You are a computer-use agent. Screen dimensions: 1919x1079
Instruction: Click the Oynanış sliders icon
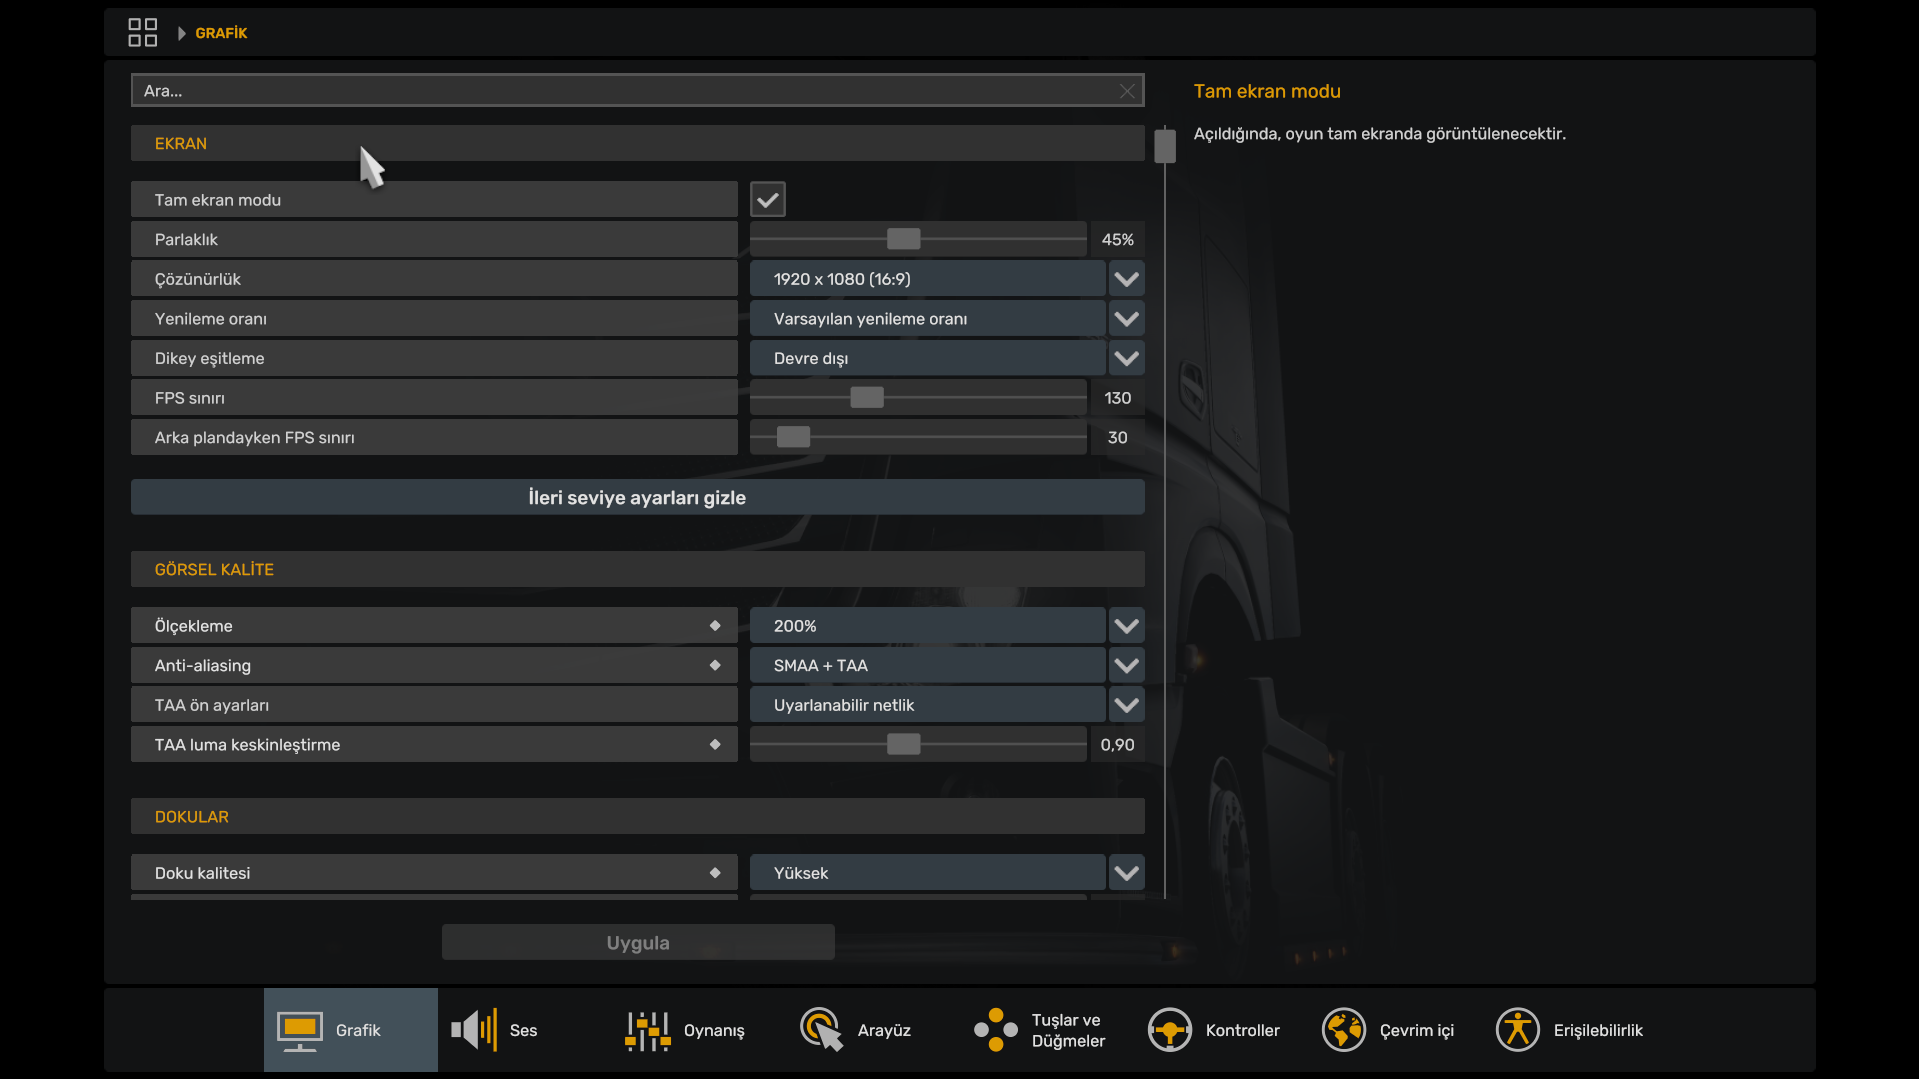coord(647,1031)
